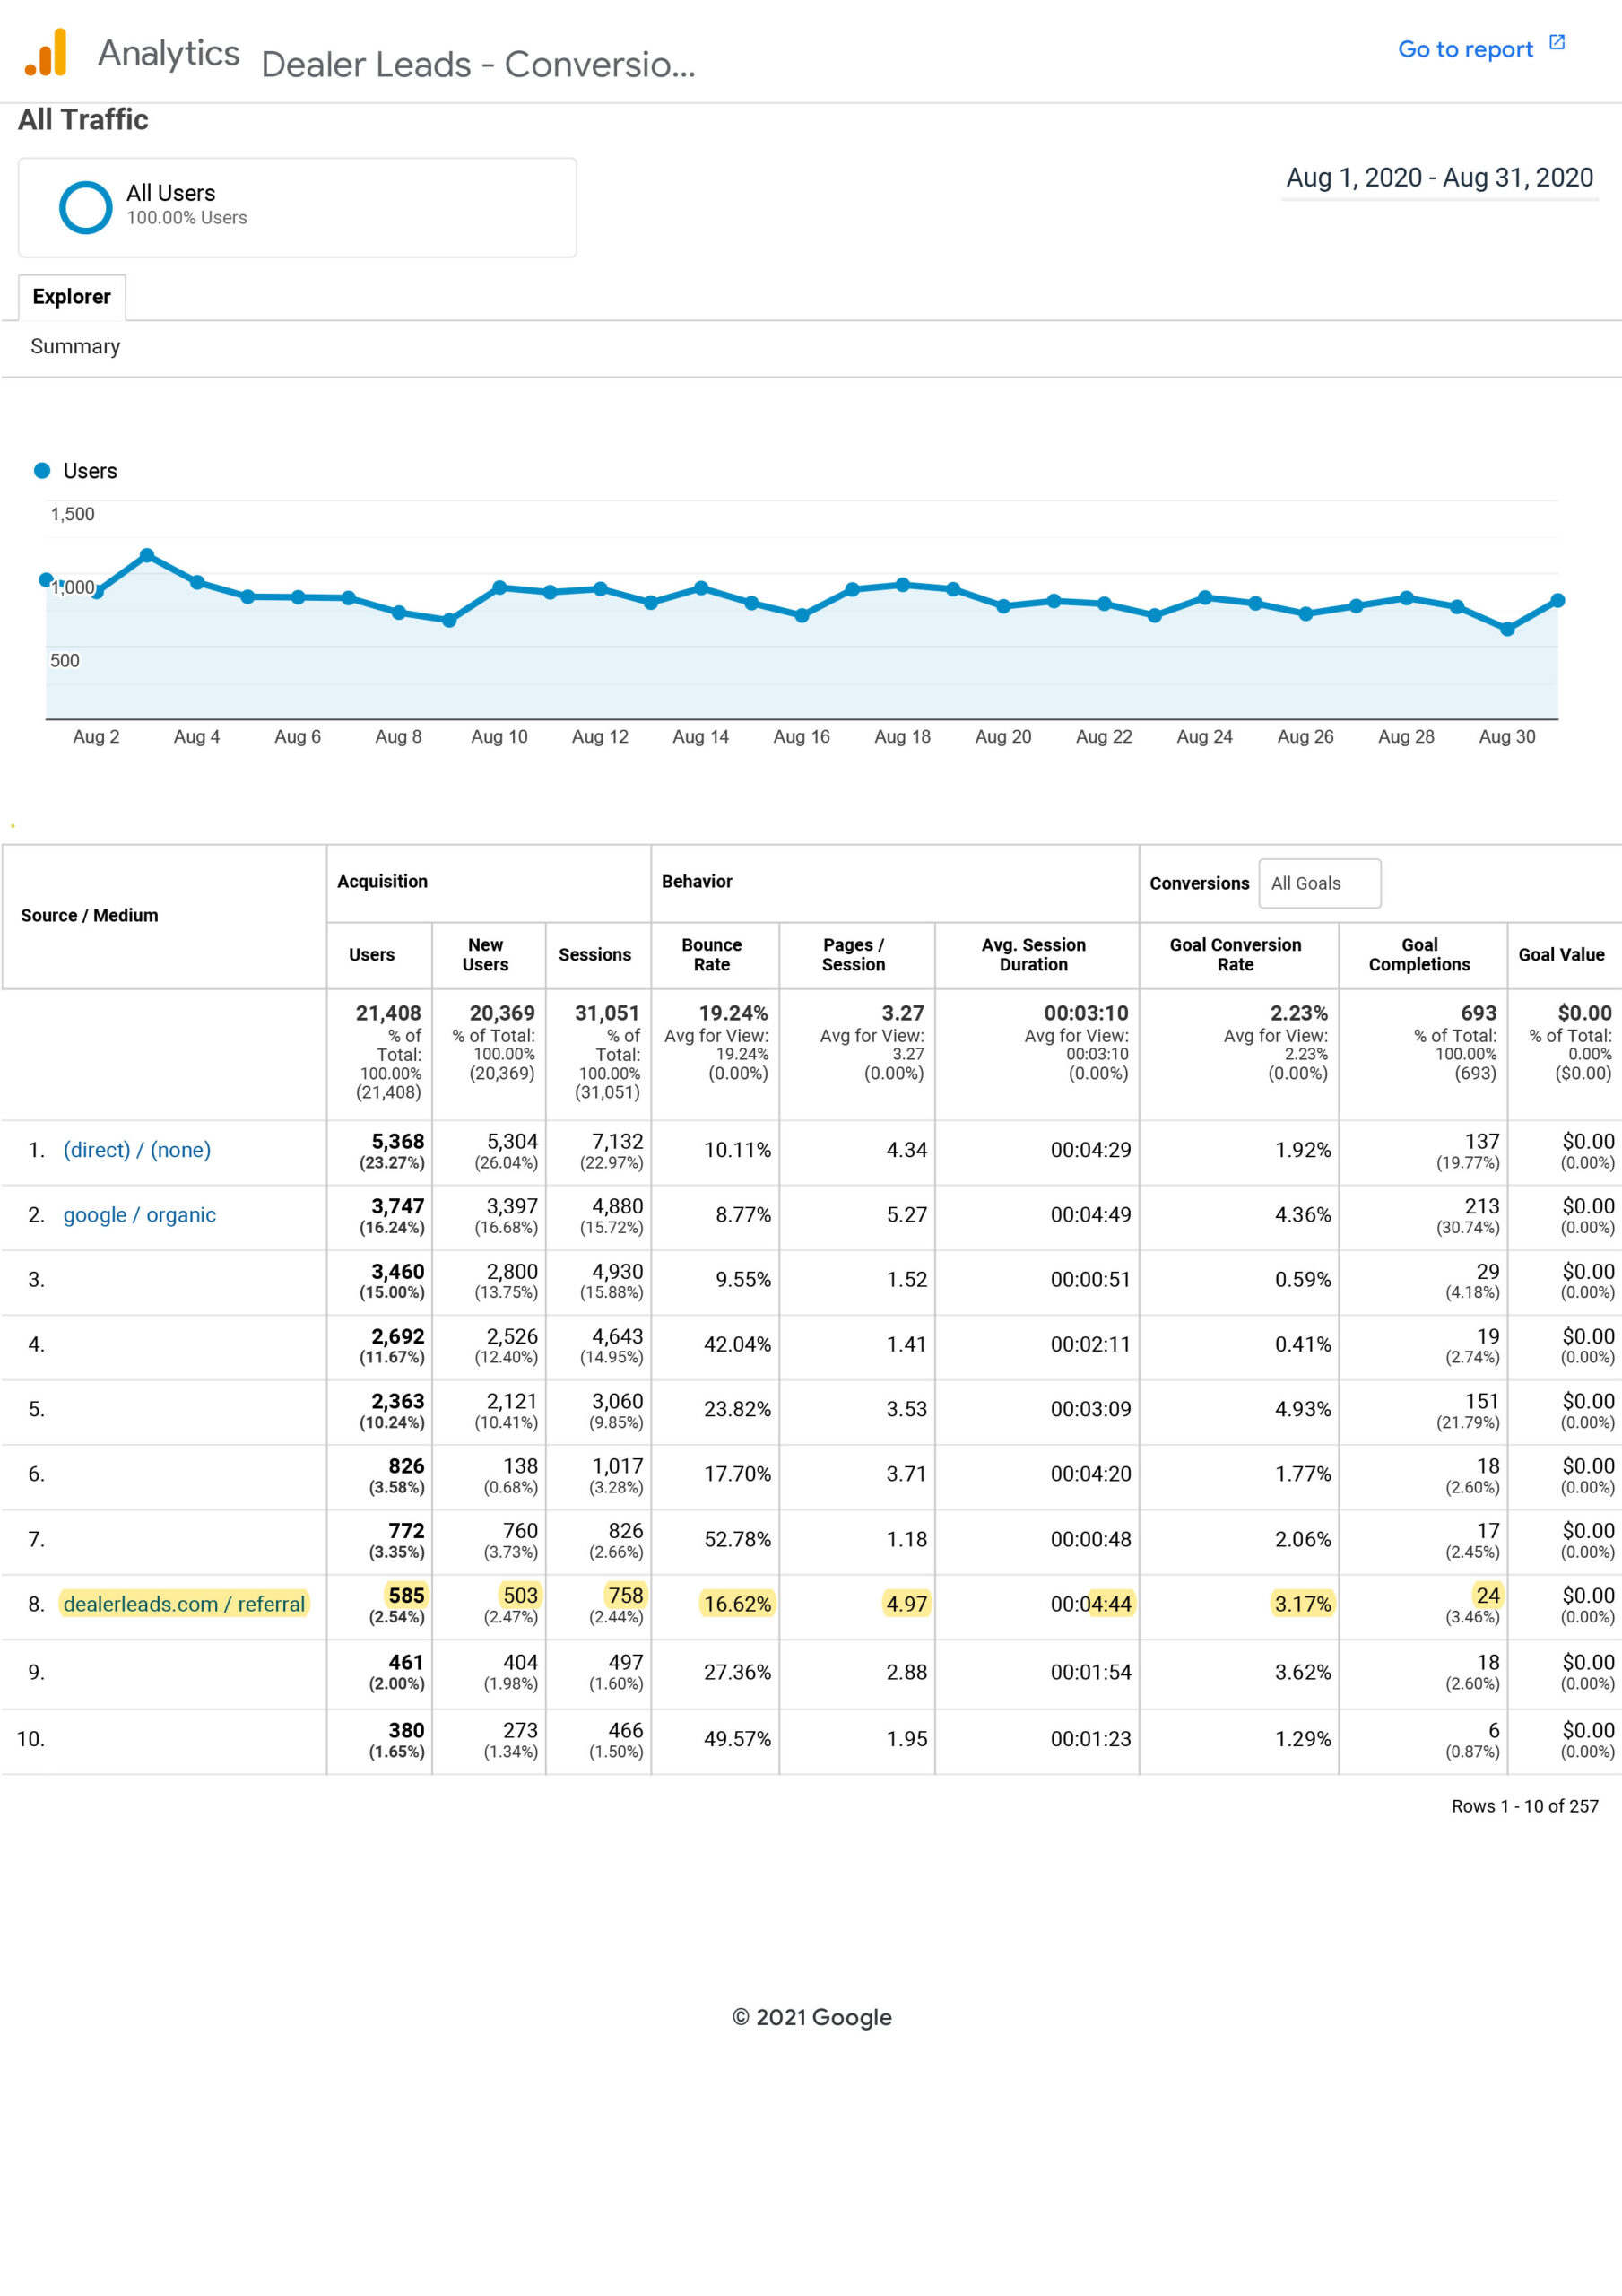Viewport: 1622px width, 2296px height.
Task: Click the Dealer Leads - Conversio... report title
Action: [x=478, y=64]
